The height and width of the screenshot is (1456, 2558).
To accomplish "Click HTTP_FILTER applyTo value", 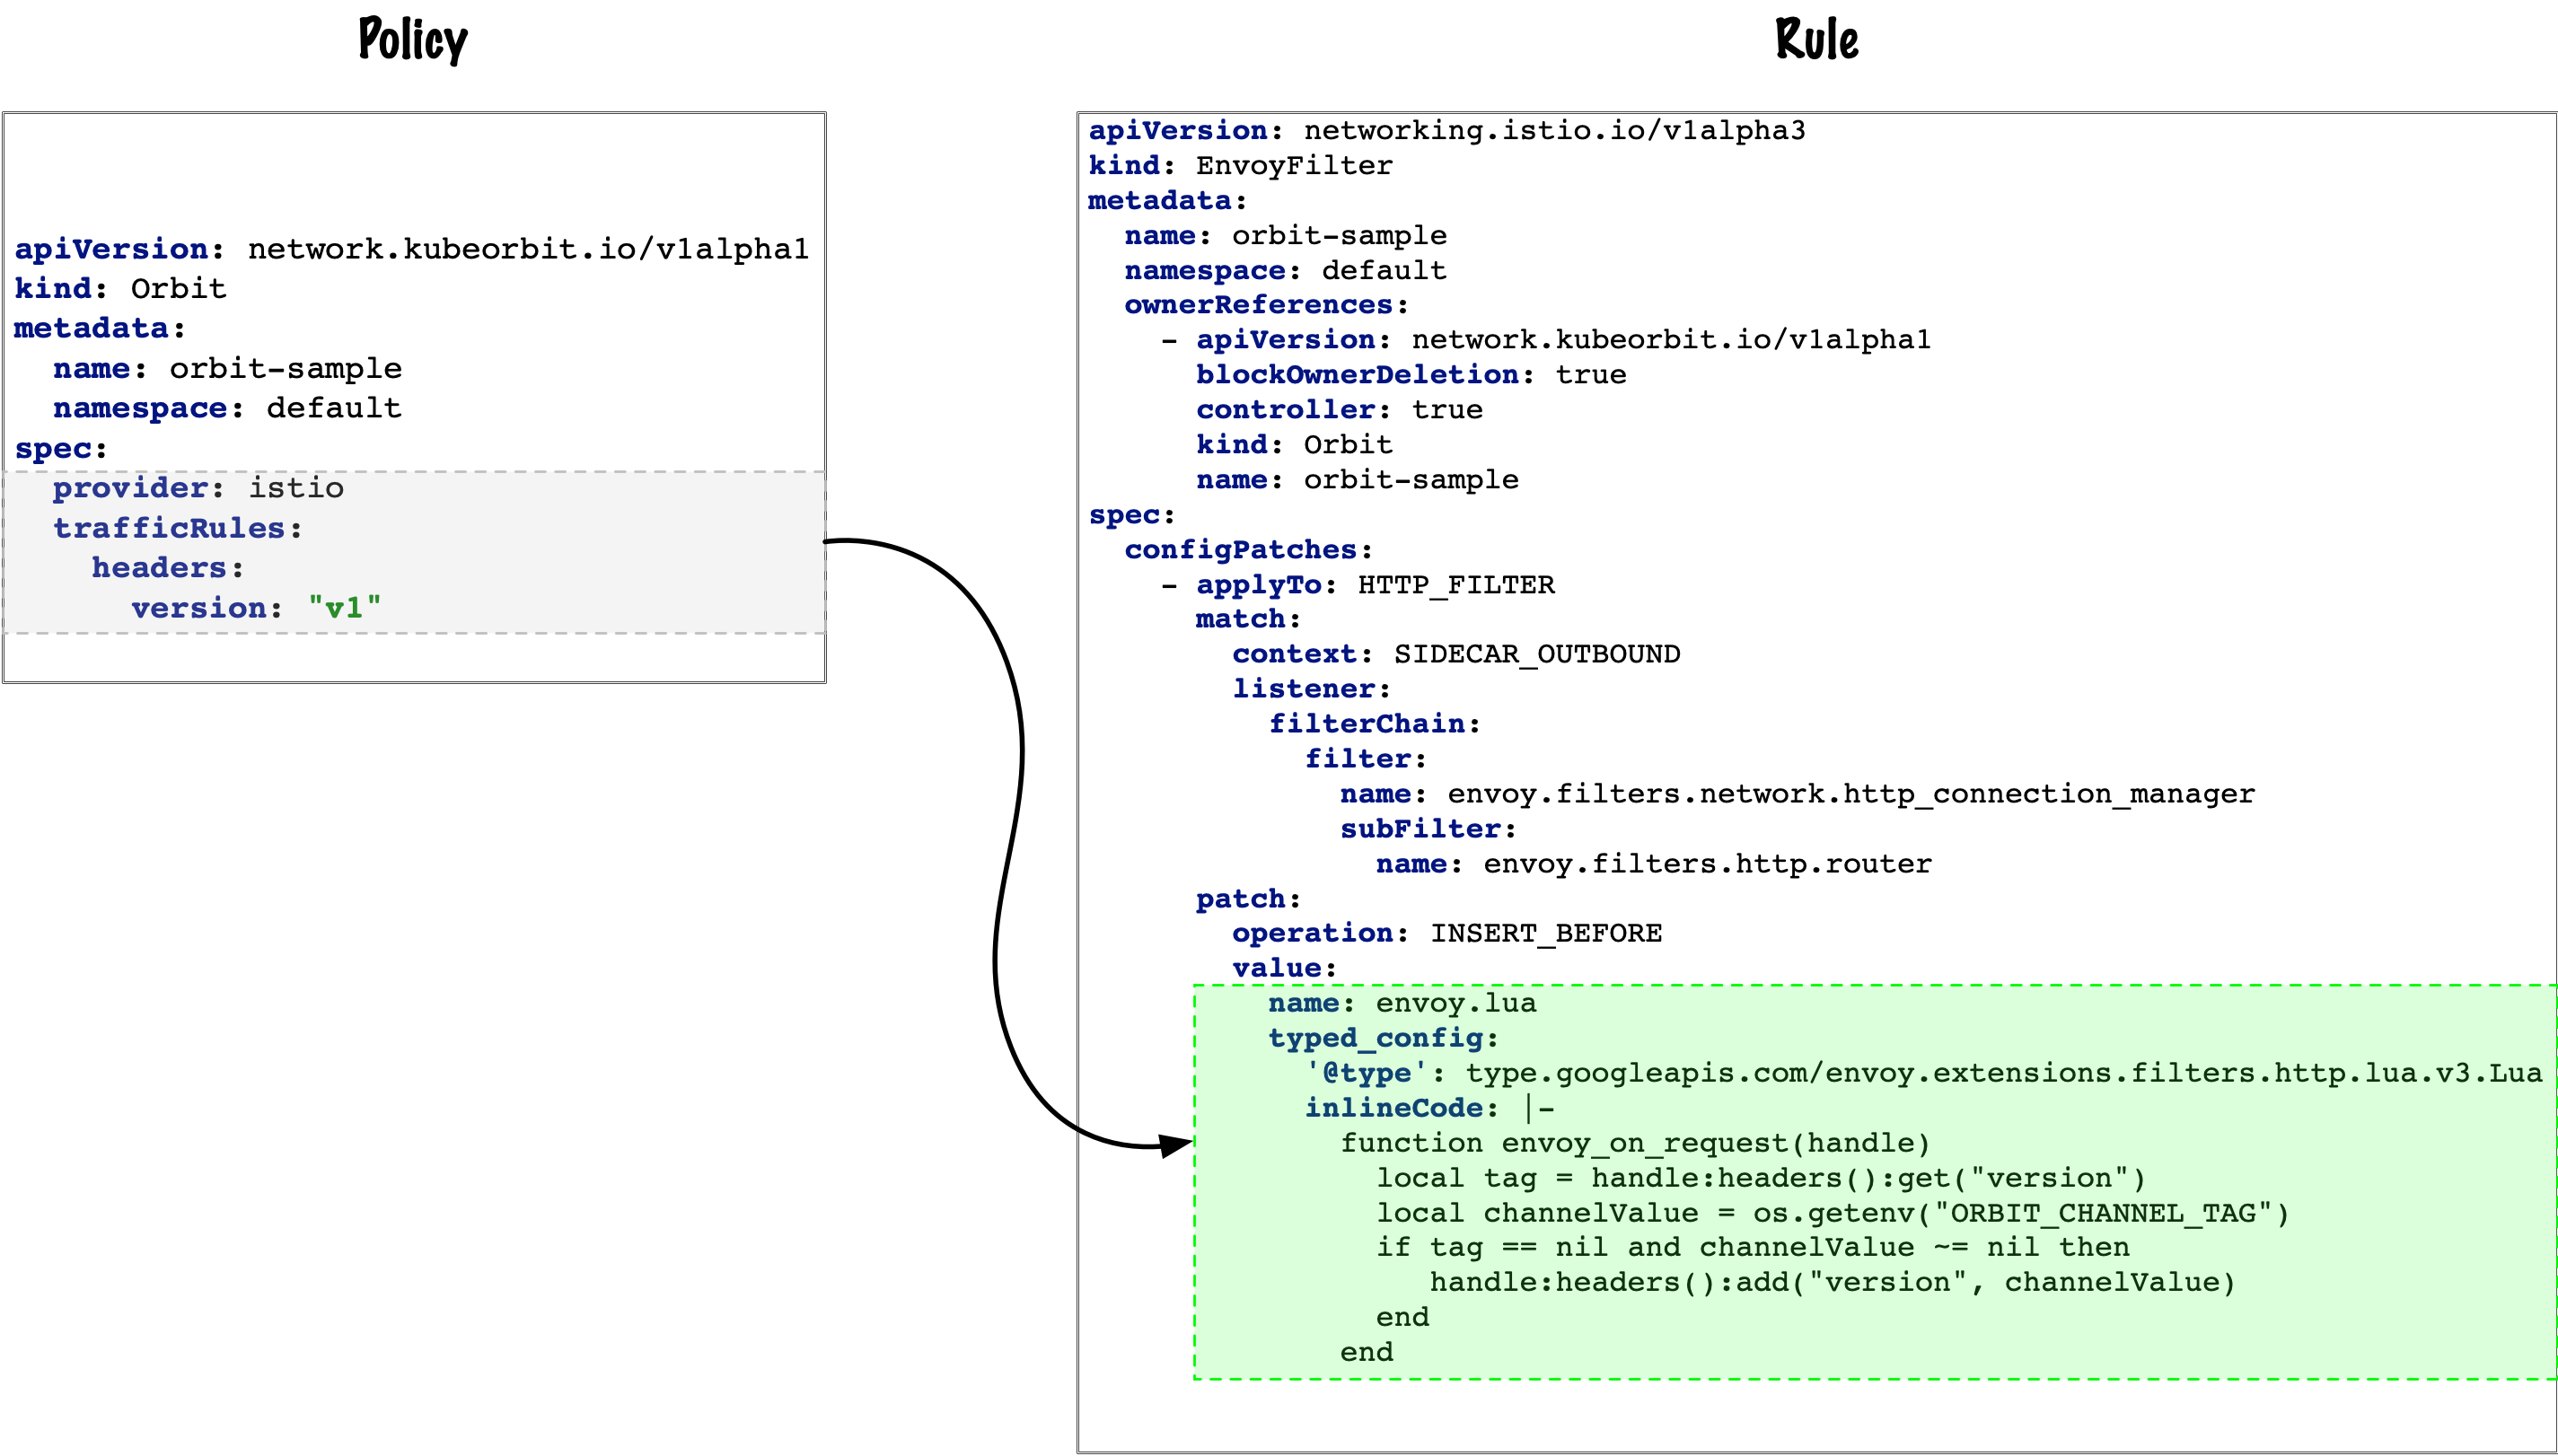I will click(1456, 585).
